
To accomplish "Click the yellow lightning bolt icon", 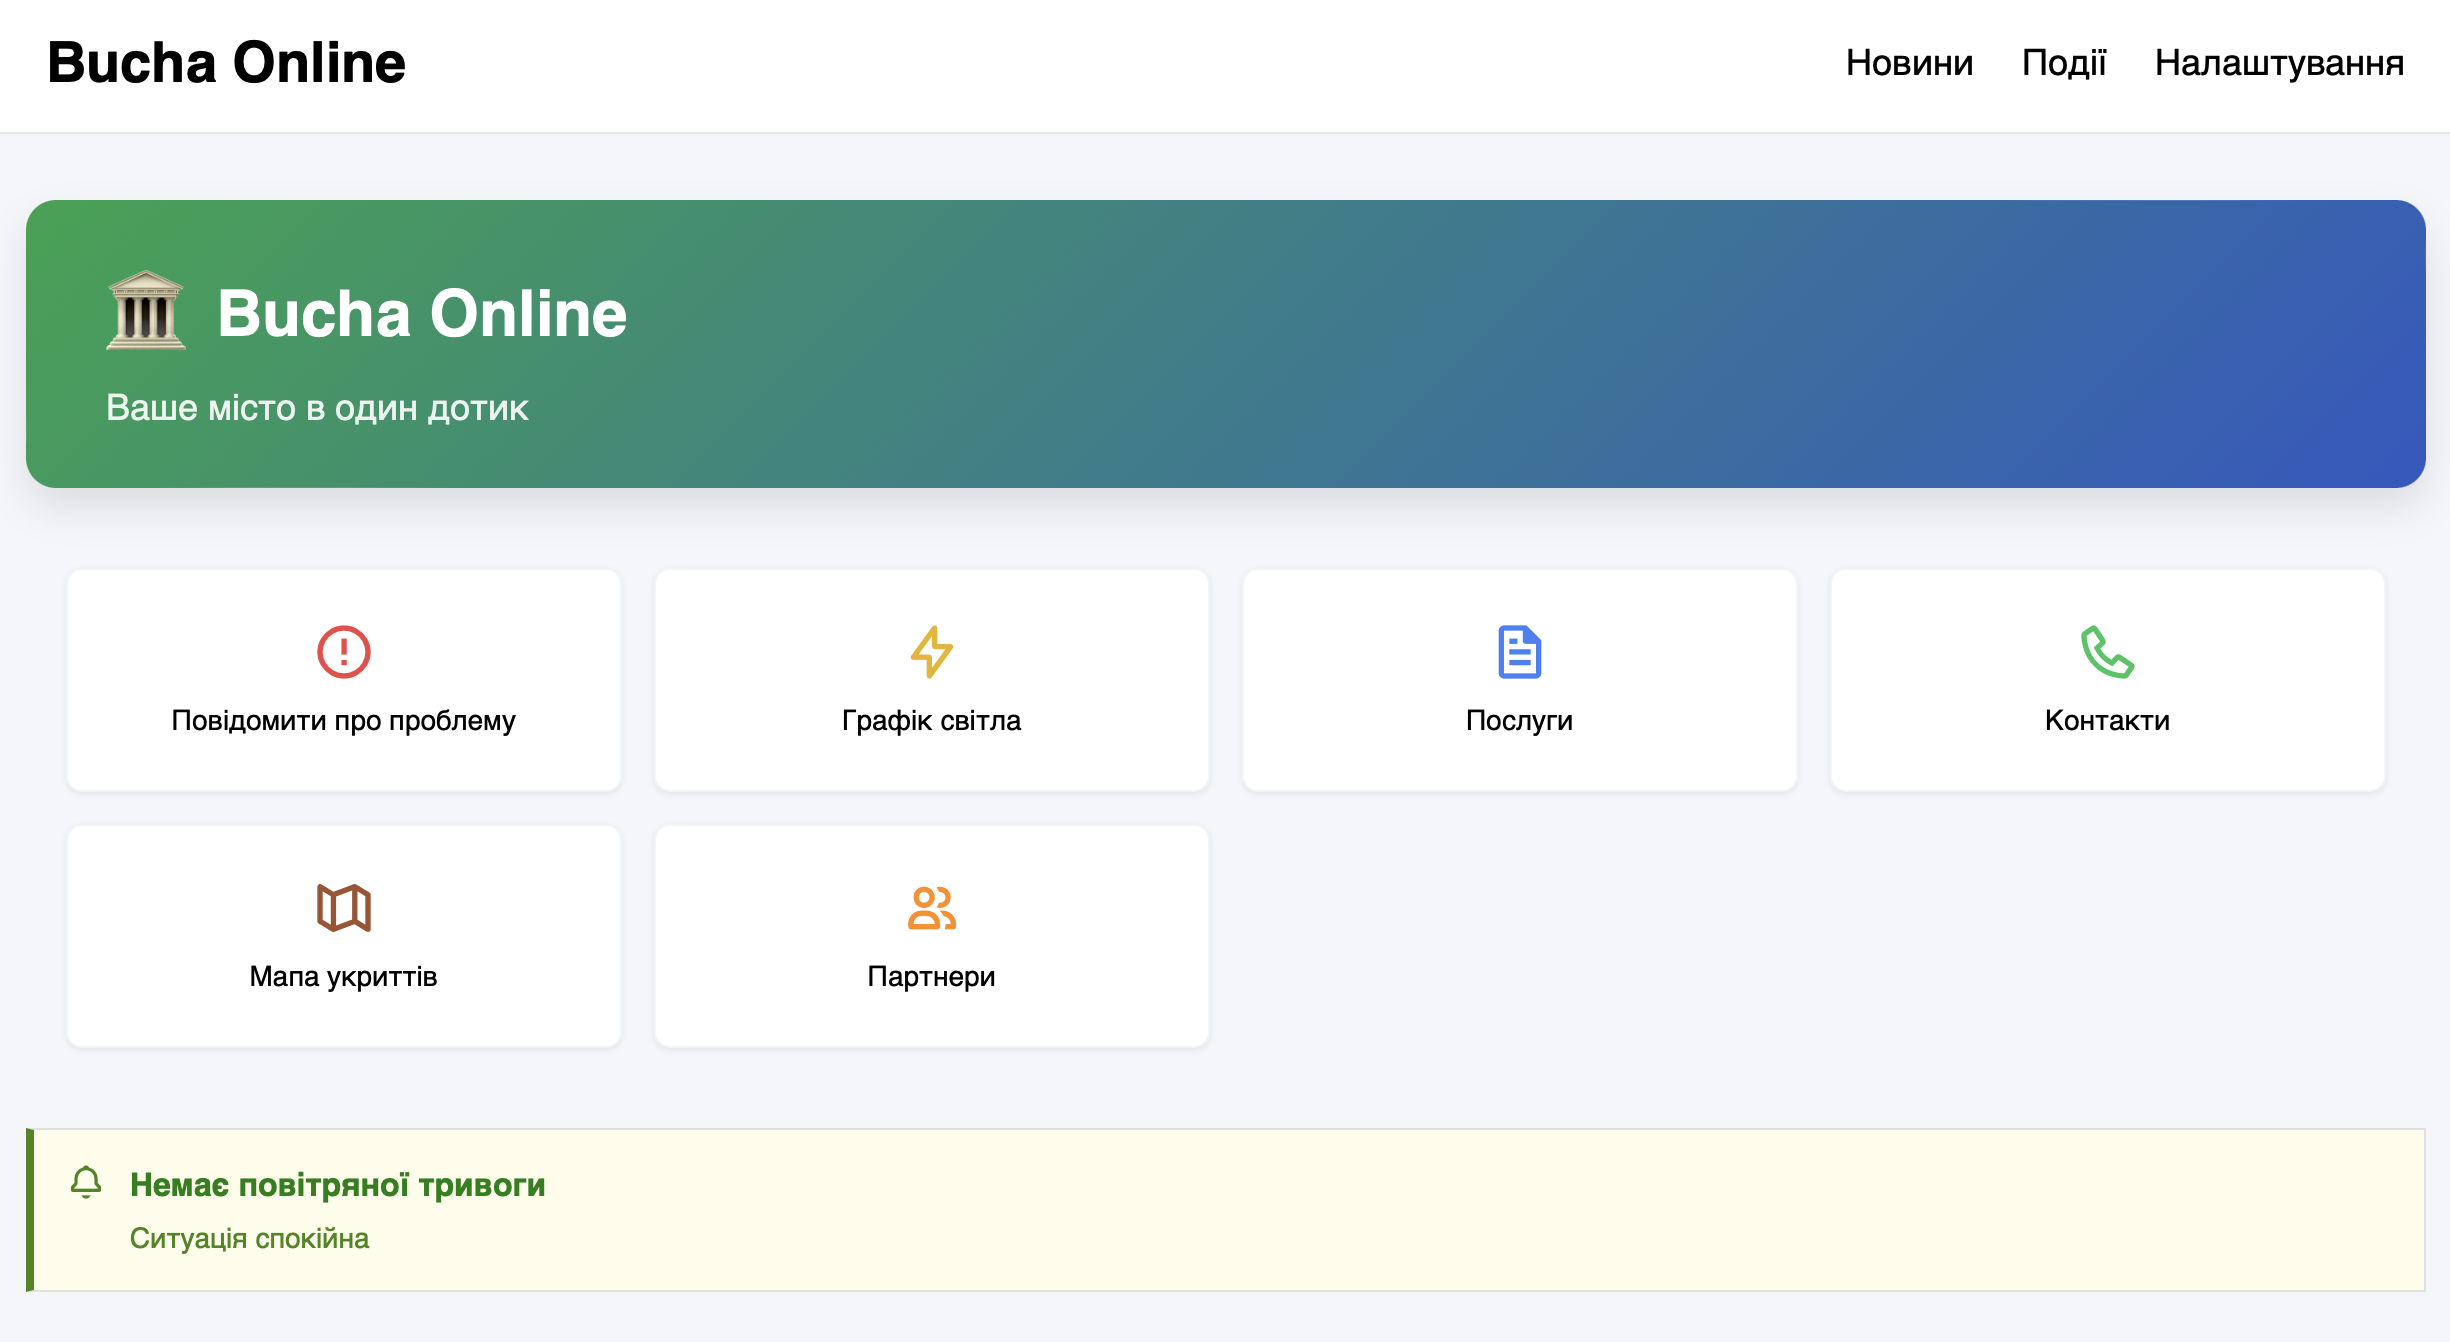I will pyautogui.click(x=931, y=652).
